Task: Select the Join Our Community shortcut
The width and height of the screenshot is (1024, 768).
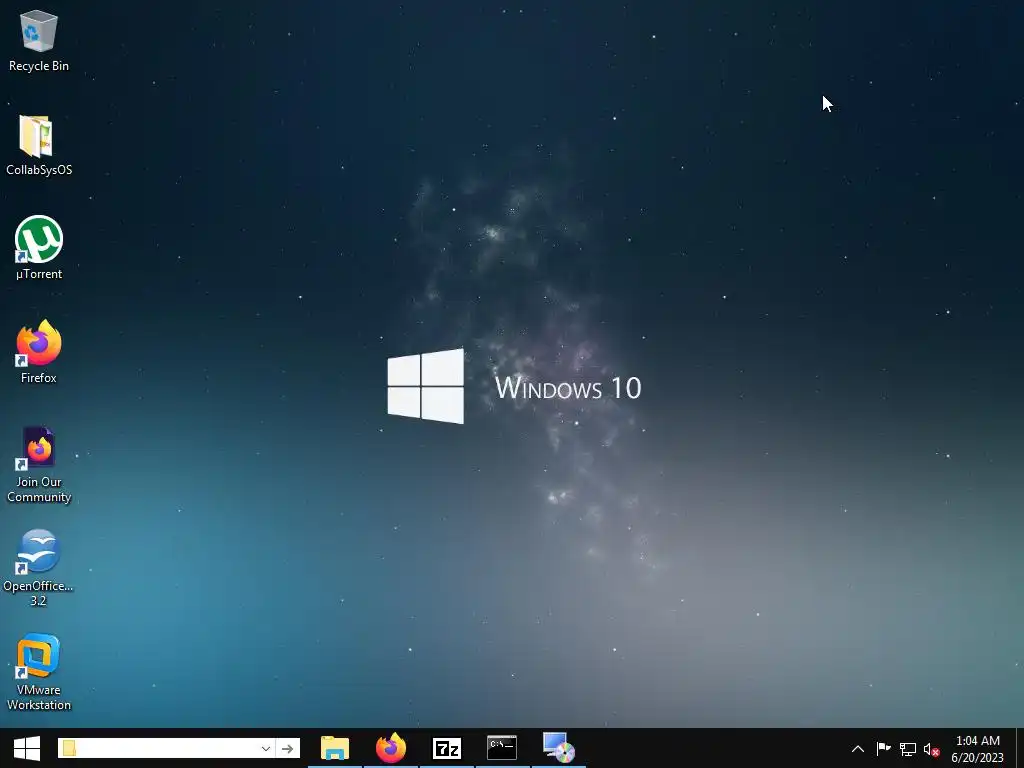Action: pyautogui.click(x=39, y=465)
